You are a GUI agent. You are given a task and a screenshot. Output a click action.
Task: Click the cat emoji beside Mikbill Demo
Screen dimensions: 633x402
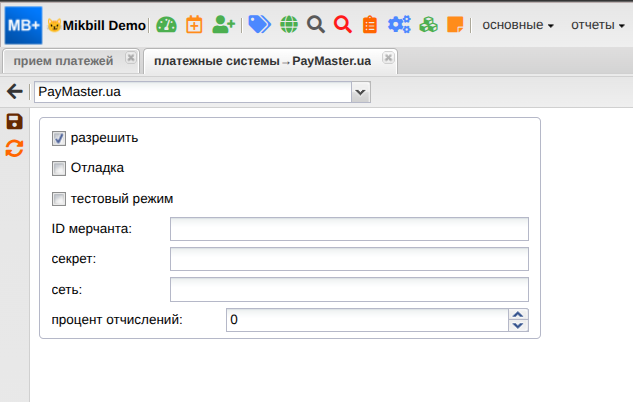[54, 25]
